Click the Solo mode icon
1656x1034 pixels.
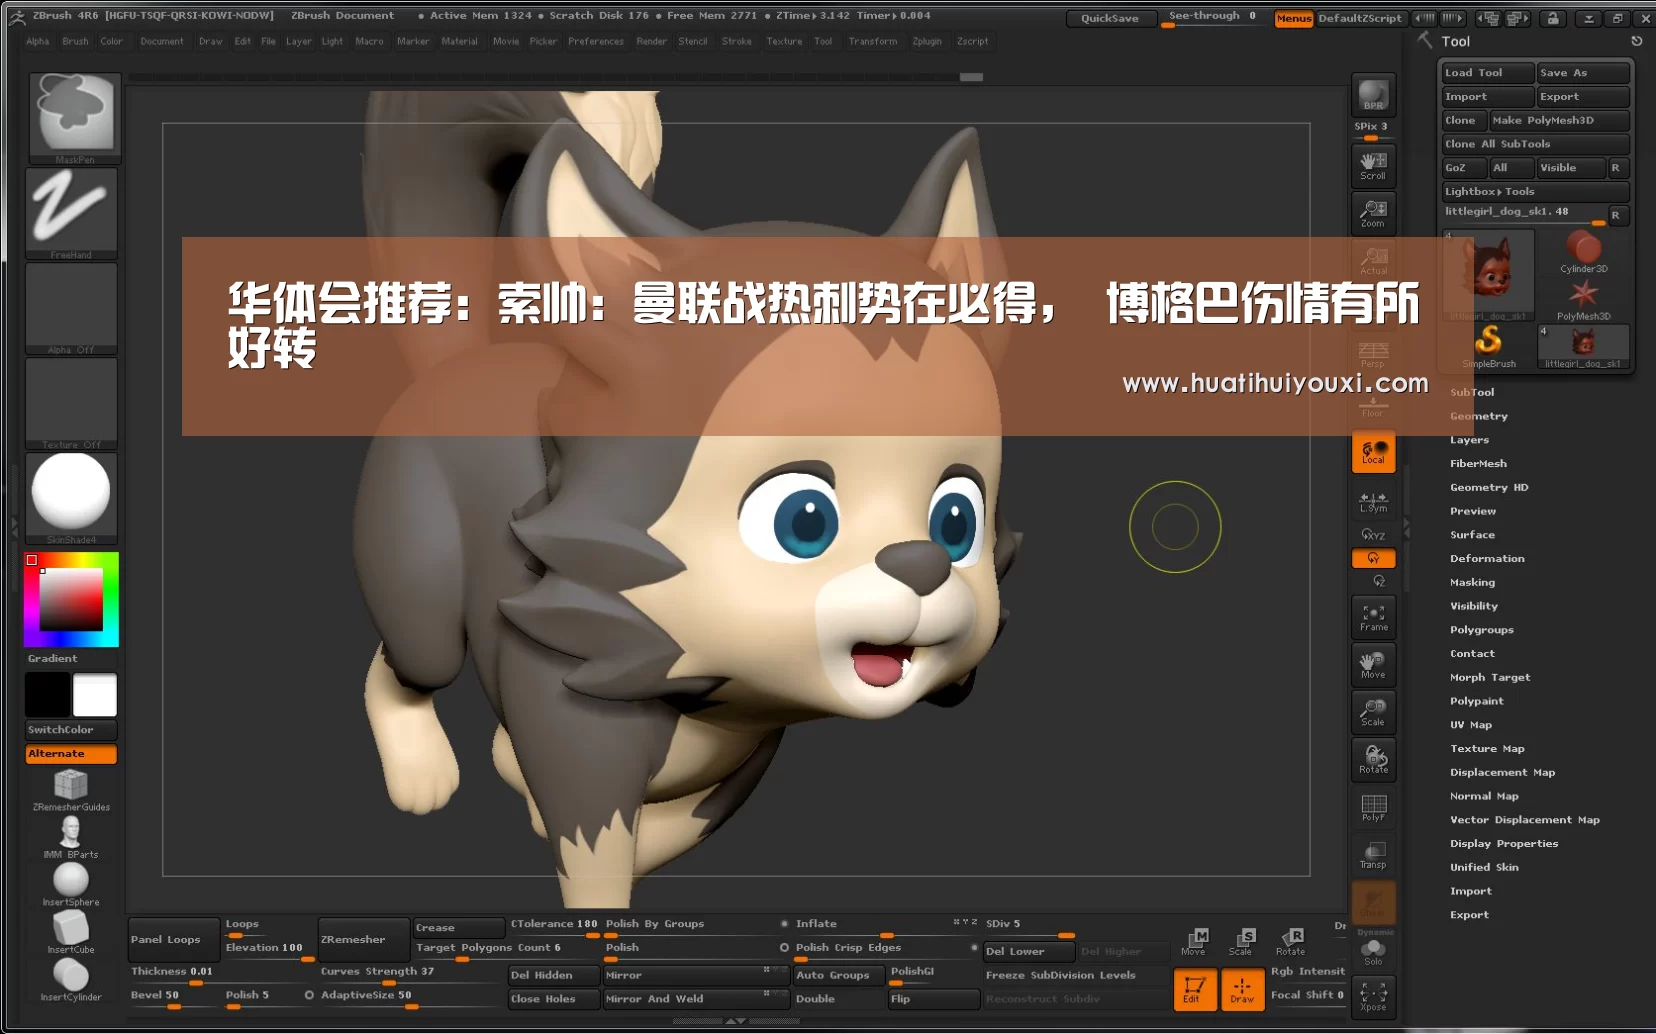click(1373, 951)
